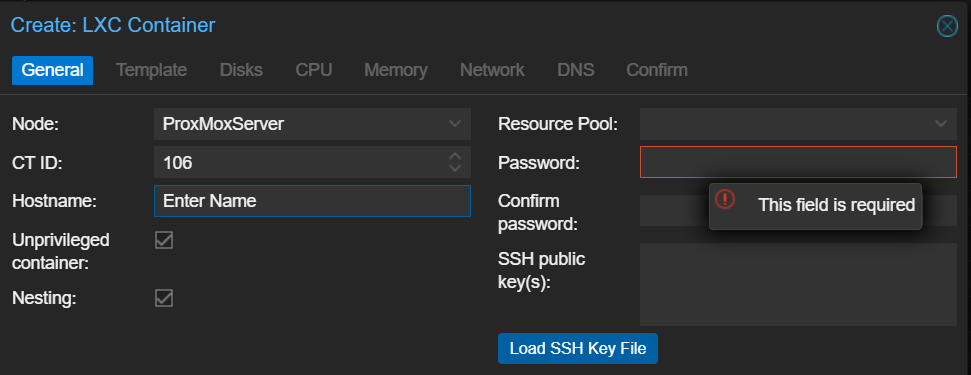Screen dimensions: 971x375
Task: Click the 'Resource Pool:' label
Action: pos(558,124)
